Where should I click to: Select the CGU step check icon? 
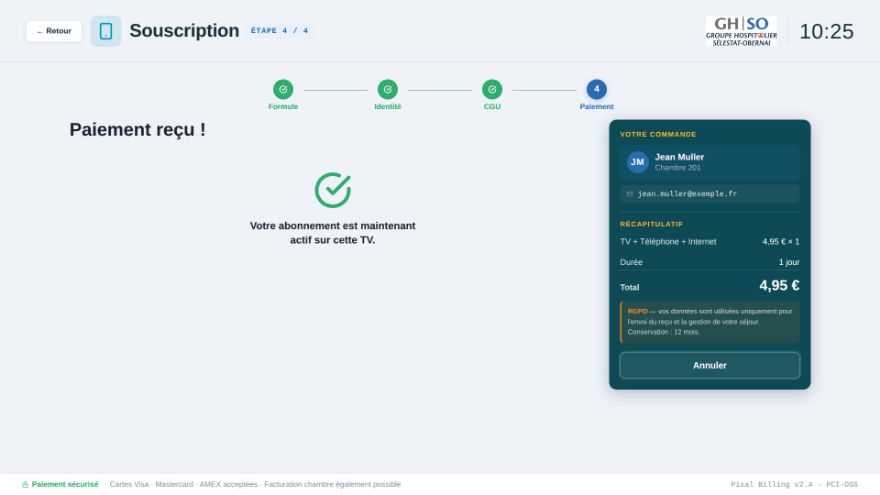492,89
